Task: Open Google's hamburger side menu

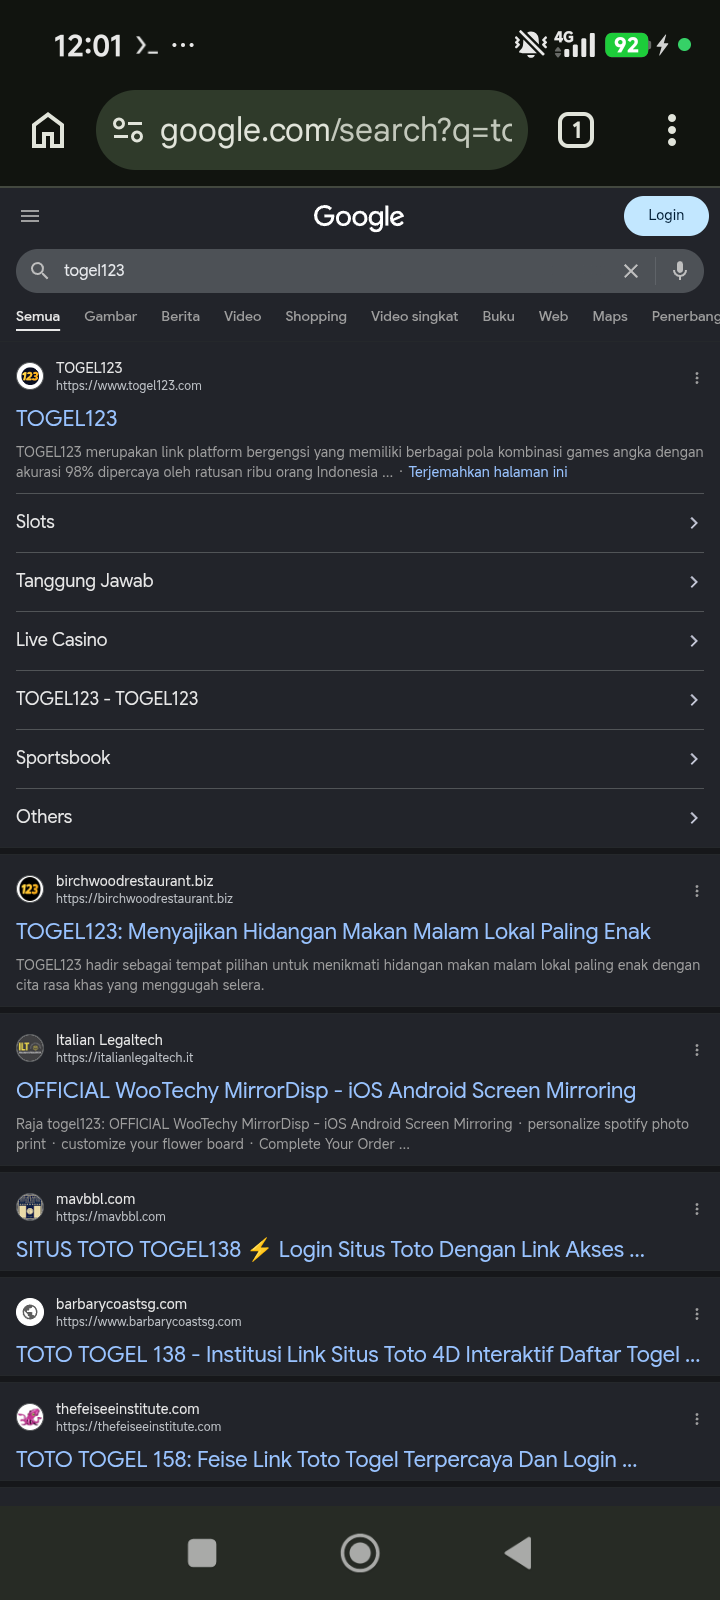Action: pyautogui.click(x=30, y=216)
